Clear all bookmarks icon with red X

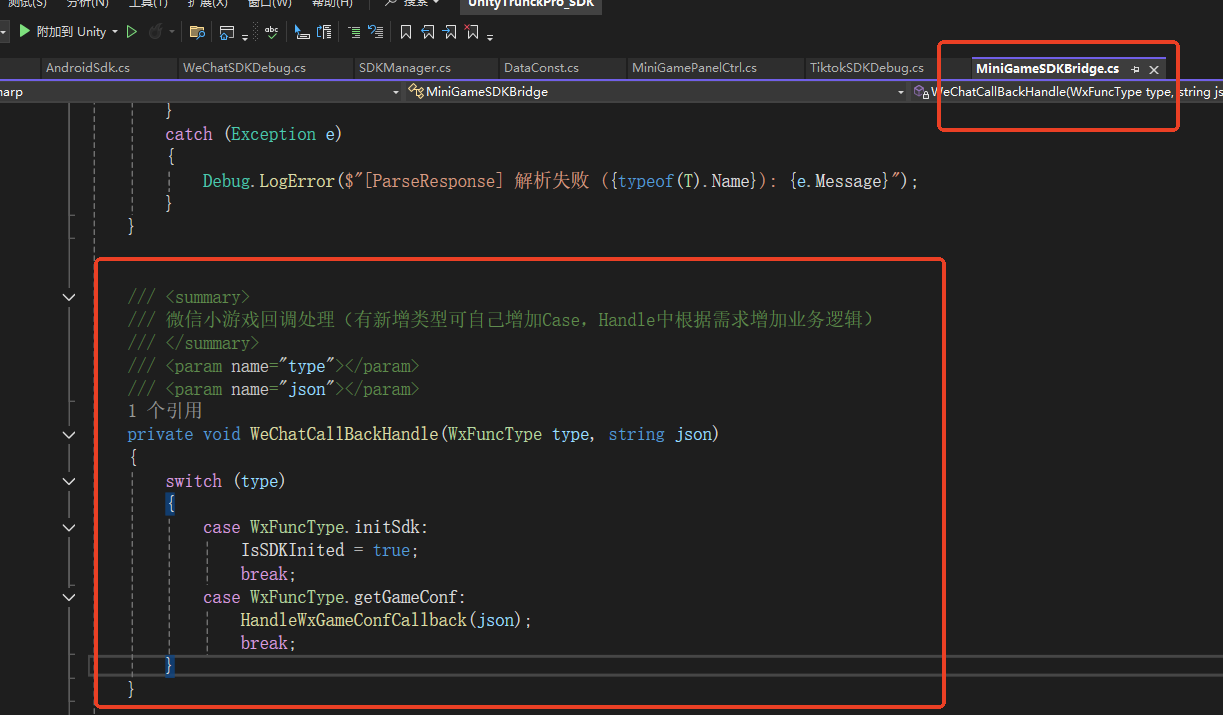(x=473, y=32)
